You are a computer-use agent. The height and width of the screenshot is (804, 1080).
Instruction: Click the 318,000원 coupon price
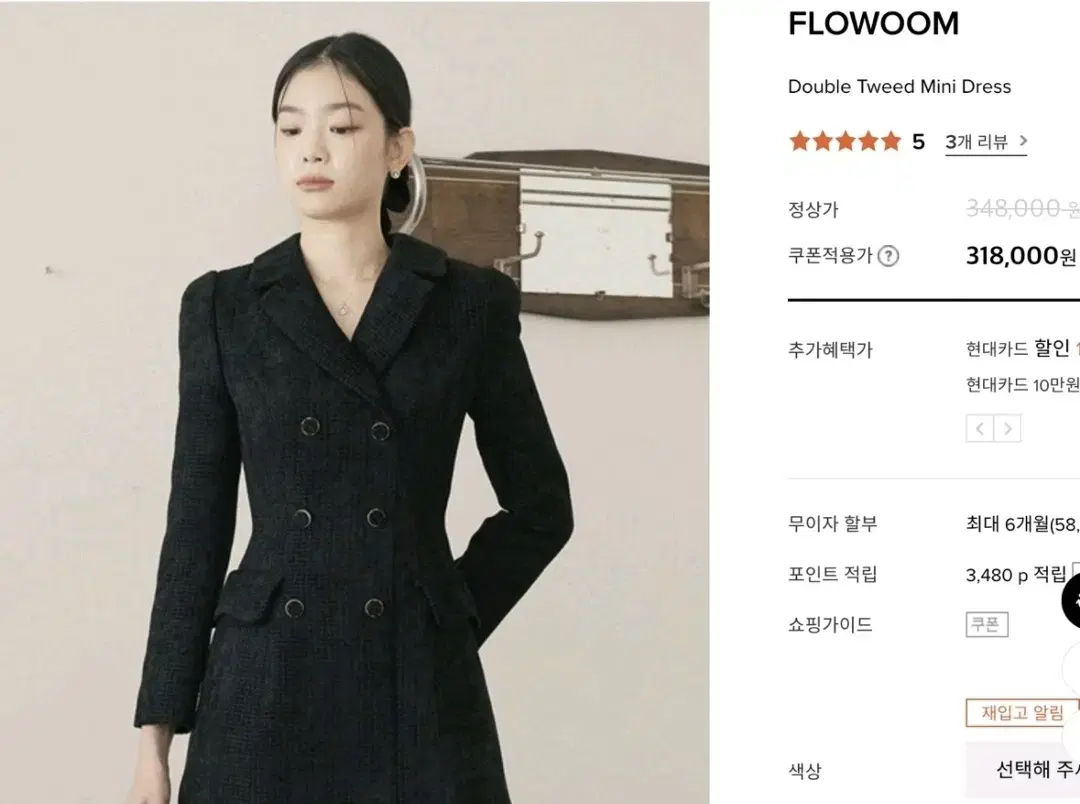[x=1021, y=256]
